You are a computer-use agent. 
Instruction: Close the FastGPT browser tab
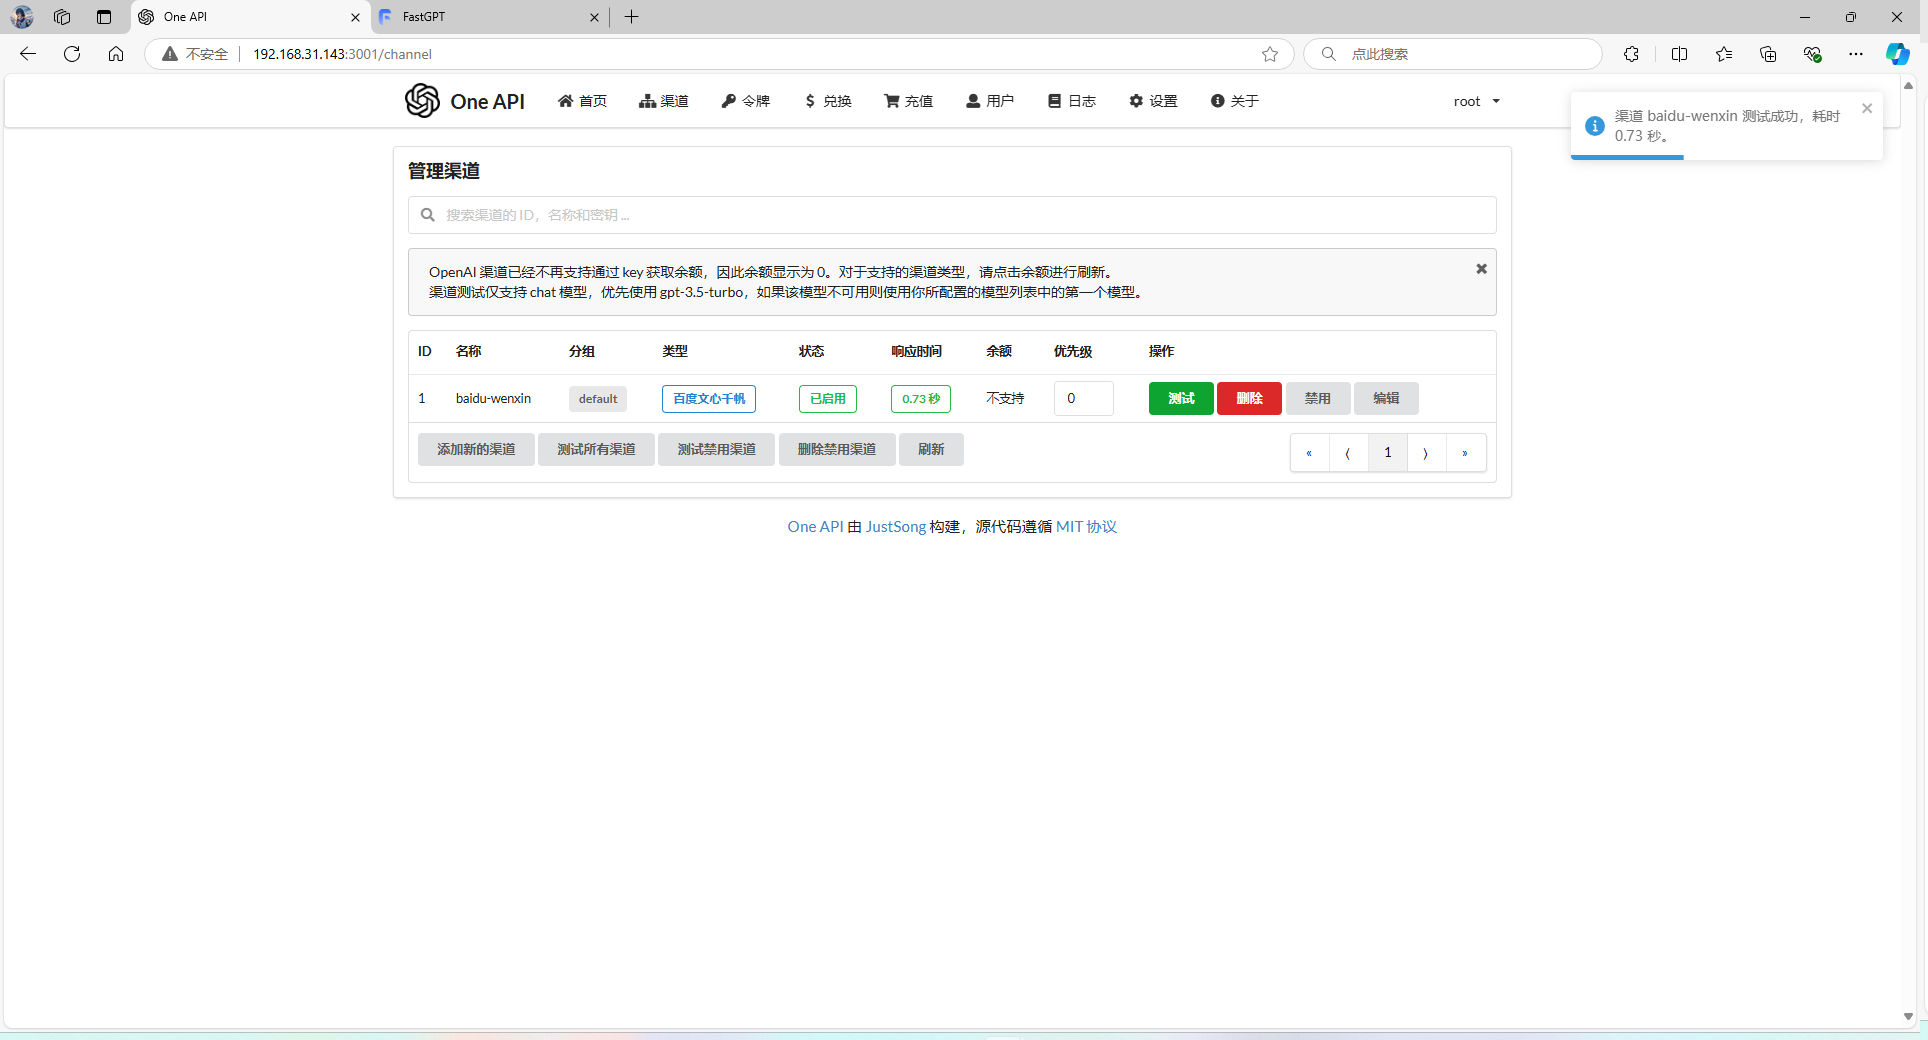coord(594,17)
